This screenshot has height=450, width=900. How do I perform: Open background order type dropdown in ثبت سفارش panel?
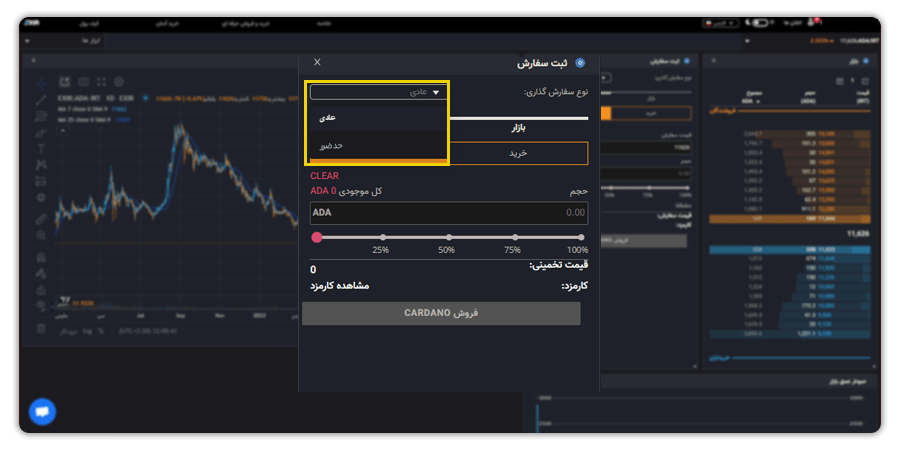pos(606,77)
